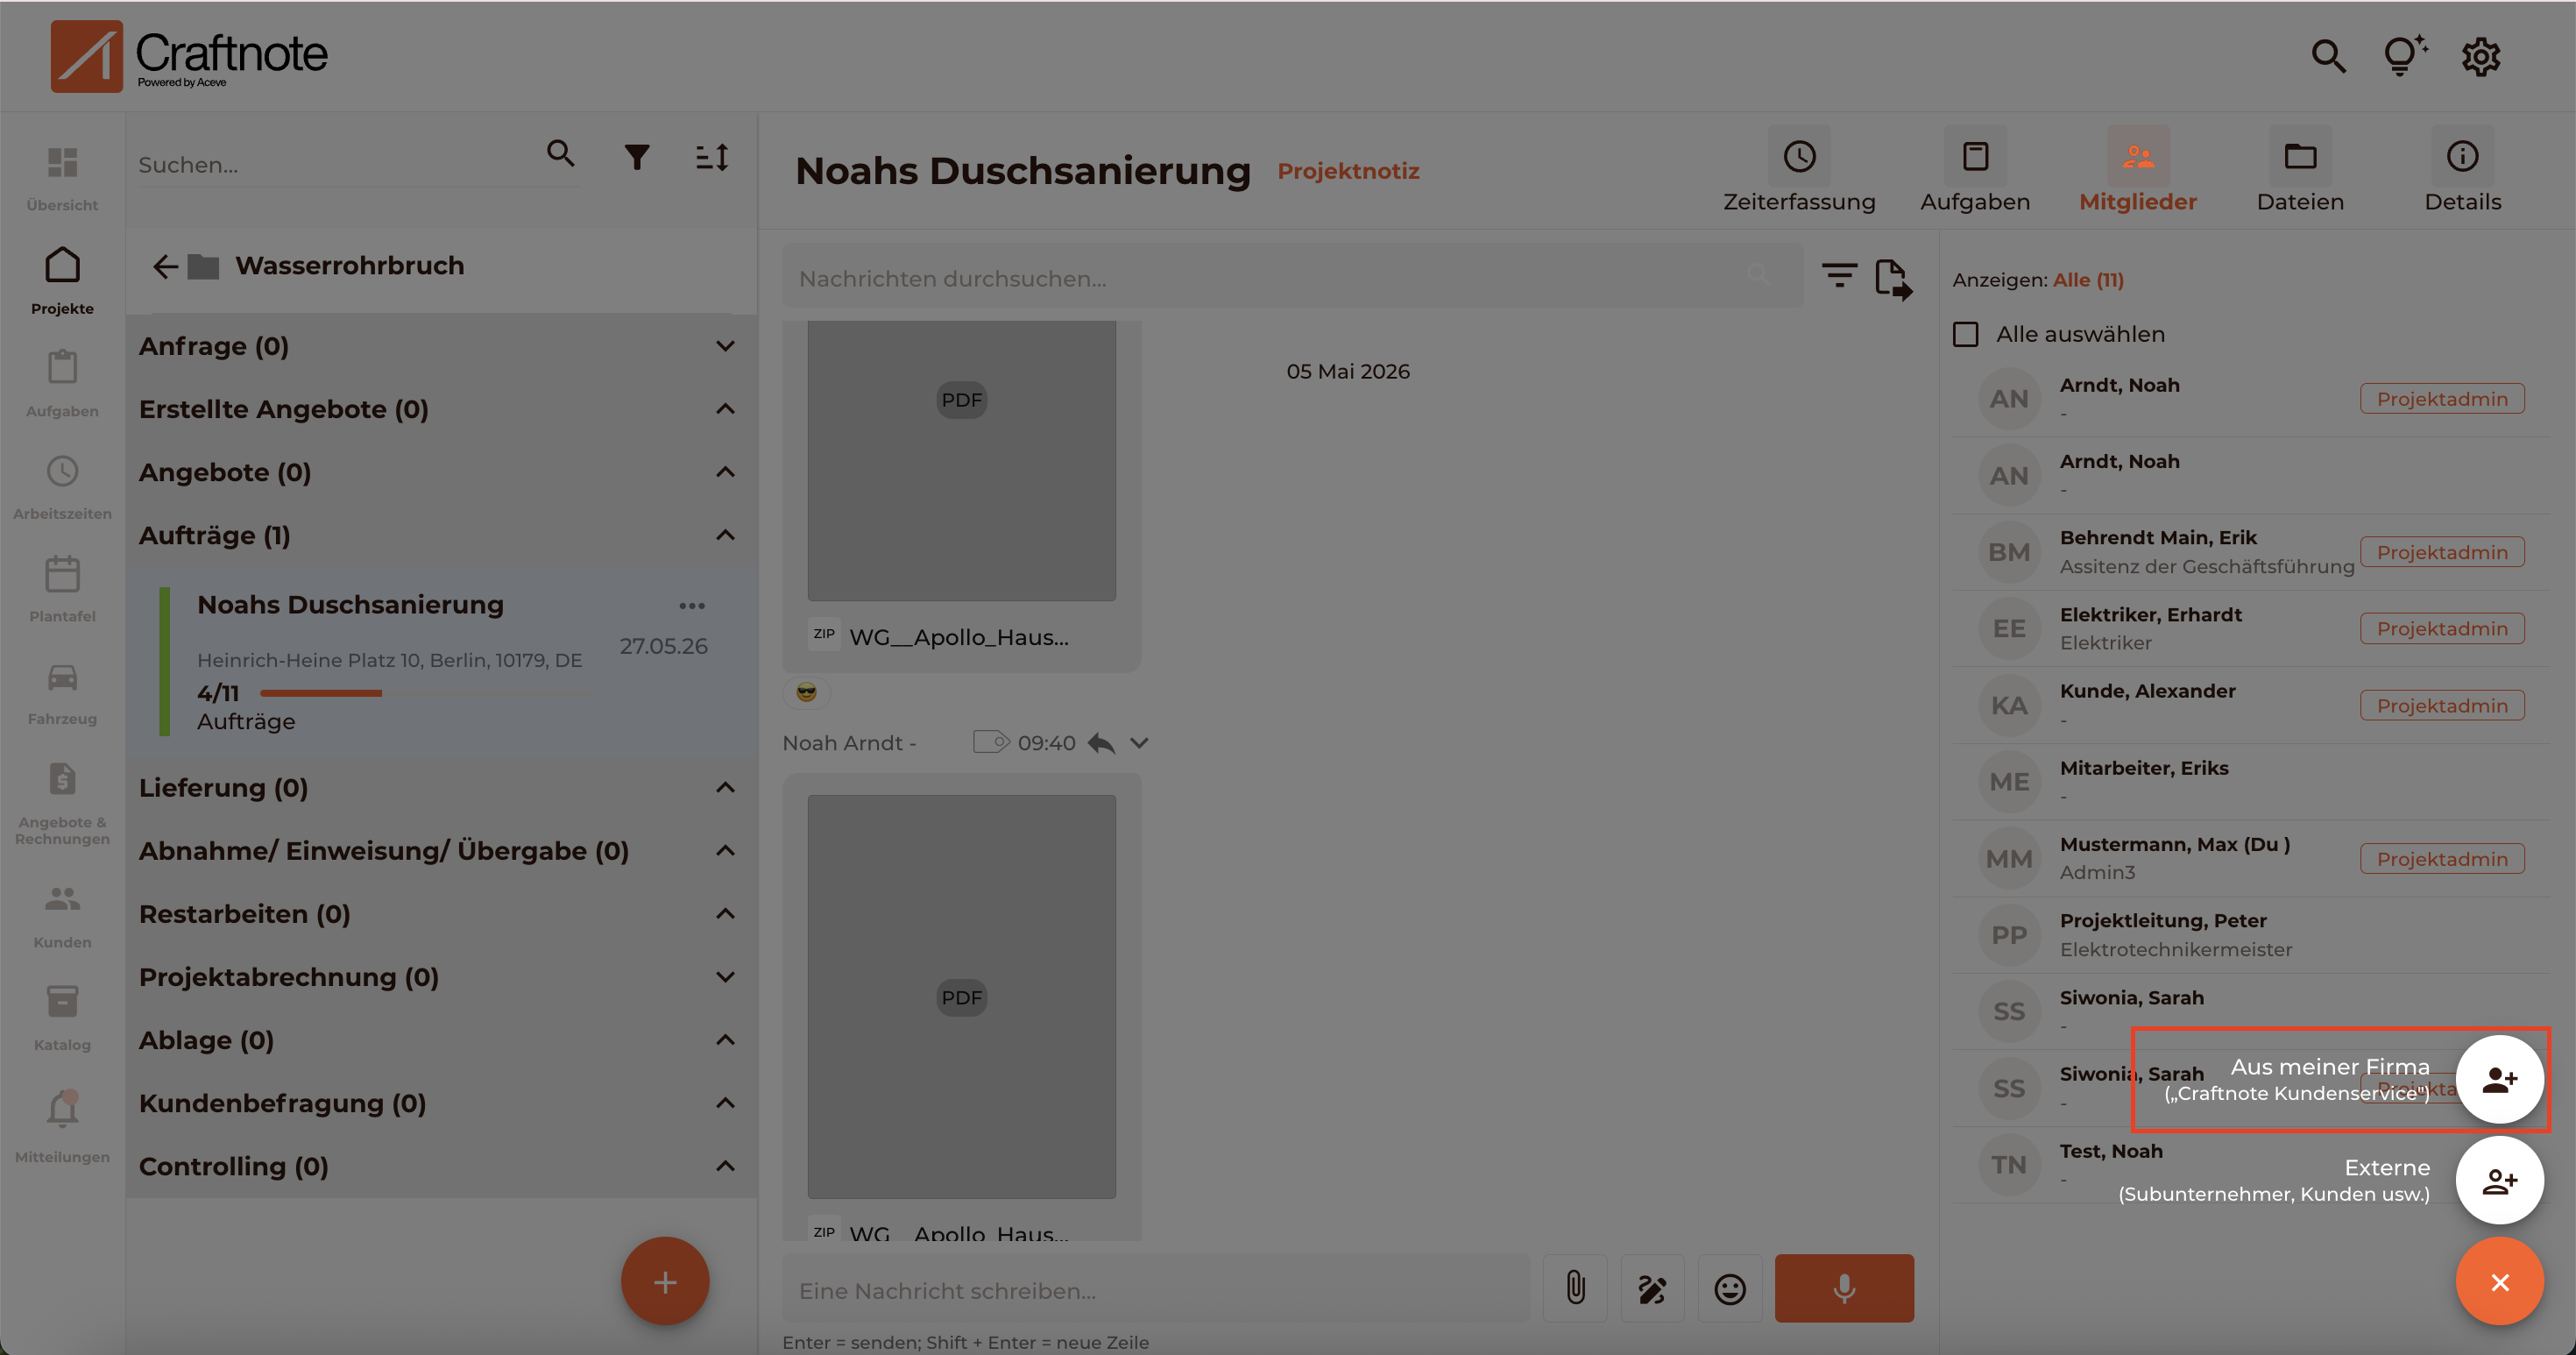Viewport: 2576px width, 1355px height.
Task: Expand Projektabrechnung (0) section
Action: [x=725, y=977]
